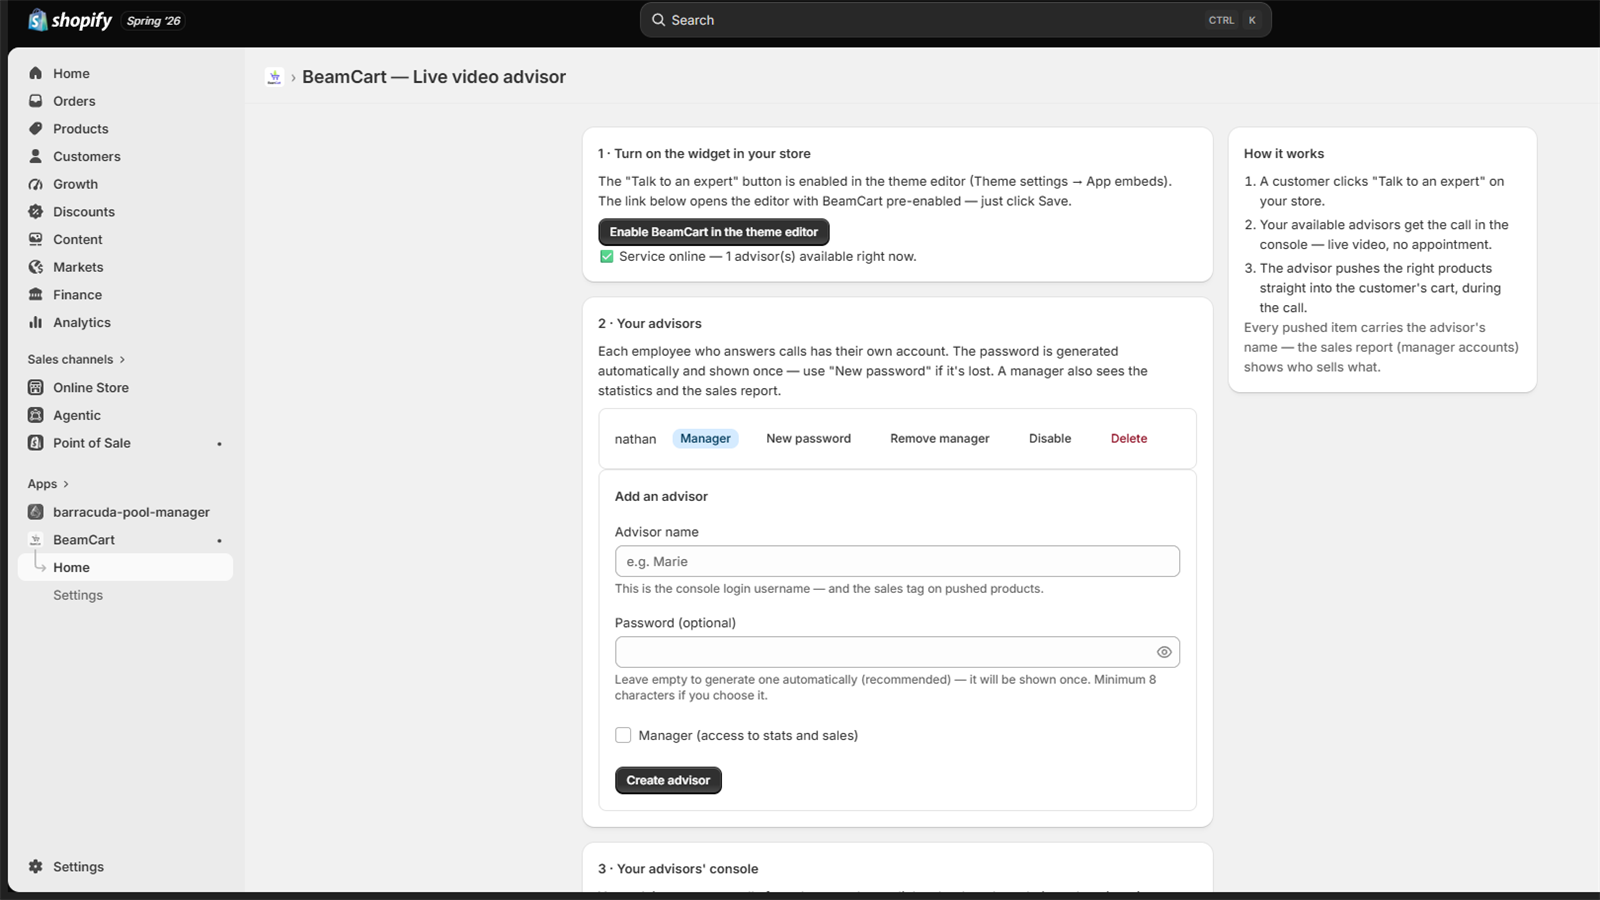
Task: Focus the top Search bar
Action: click(955, 20)
